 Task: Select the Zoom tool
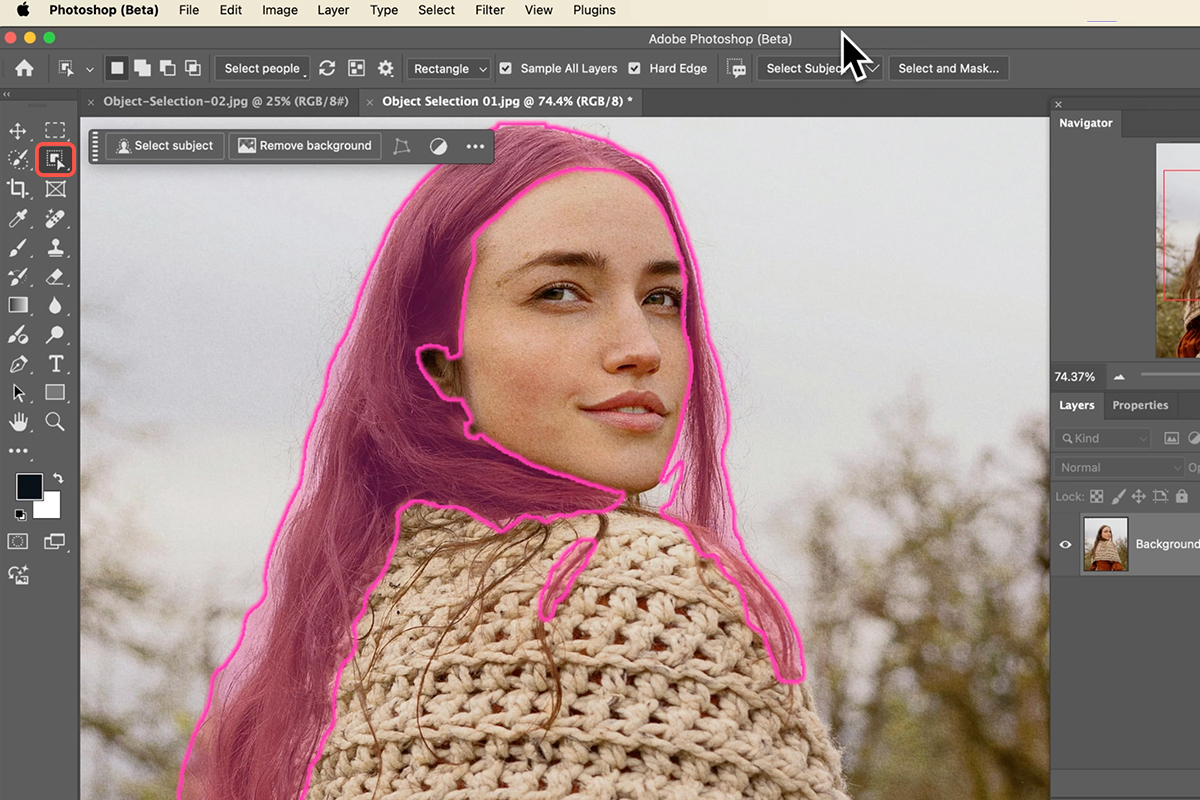(55, 421)
